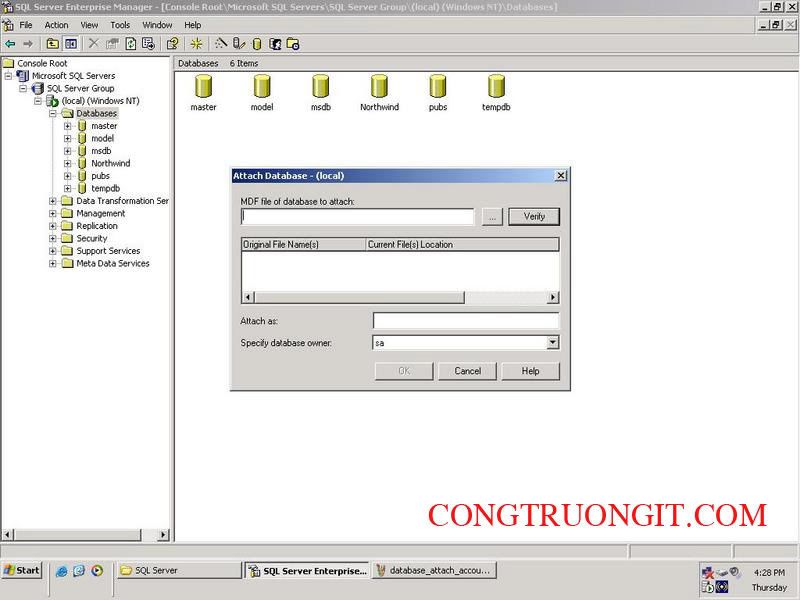Click the Export List toolbar icon
Image resolution: width=800 pixels, height=600 pixels.
(148, 44)
